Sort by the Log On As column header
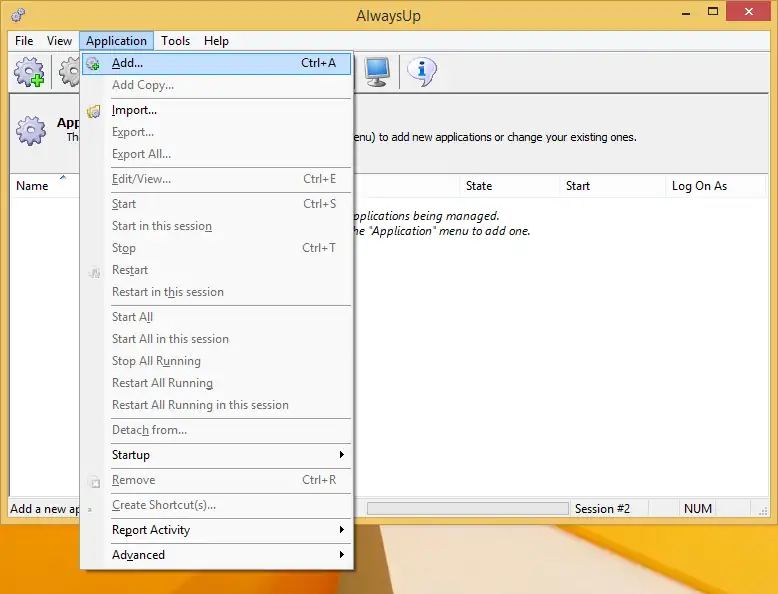The width and height of the screenshot is (778, 594). (x=716, y=186)
